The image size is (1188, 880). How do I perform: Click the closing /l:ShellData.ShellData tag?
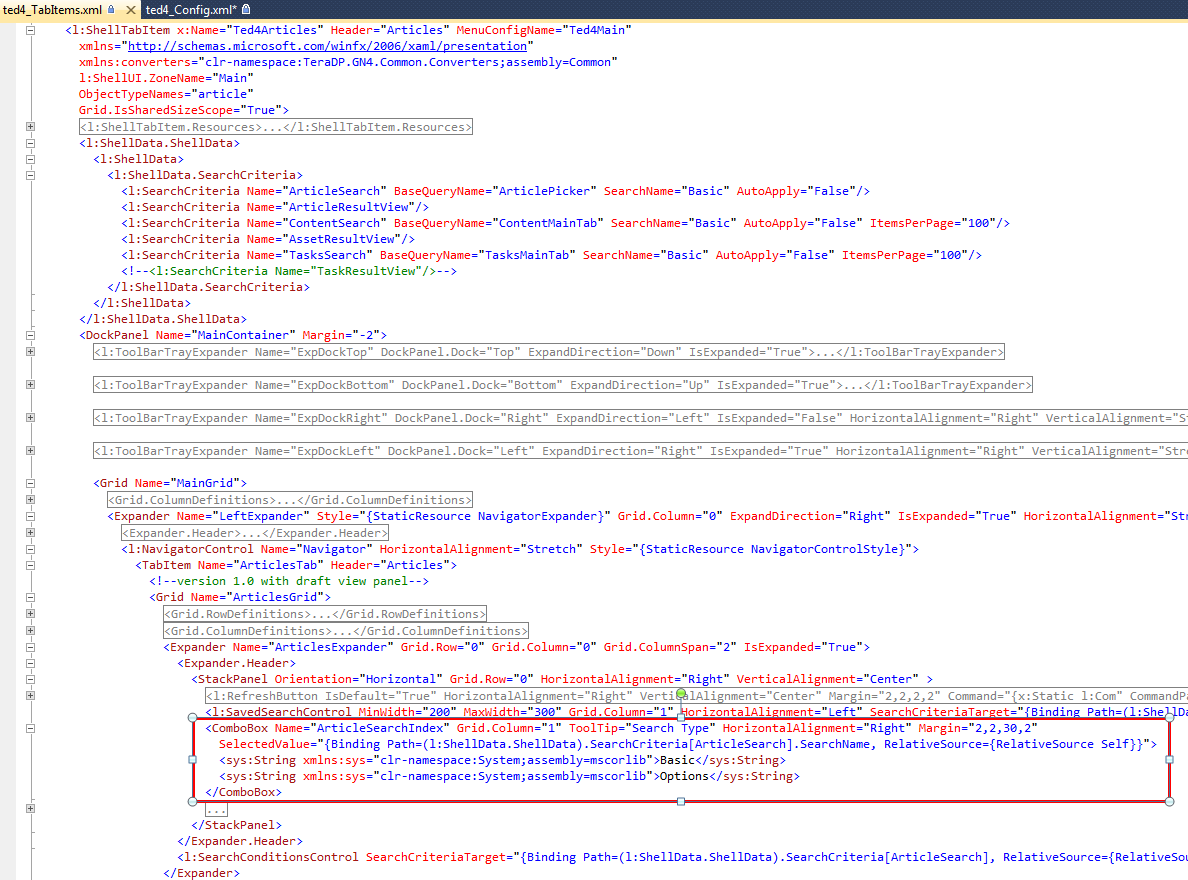pyautogui.click(x=163, y=319)
